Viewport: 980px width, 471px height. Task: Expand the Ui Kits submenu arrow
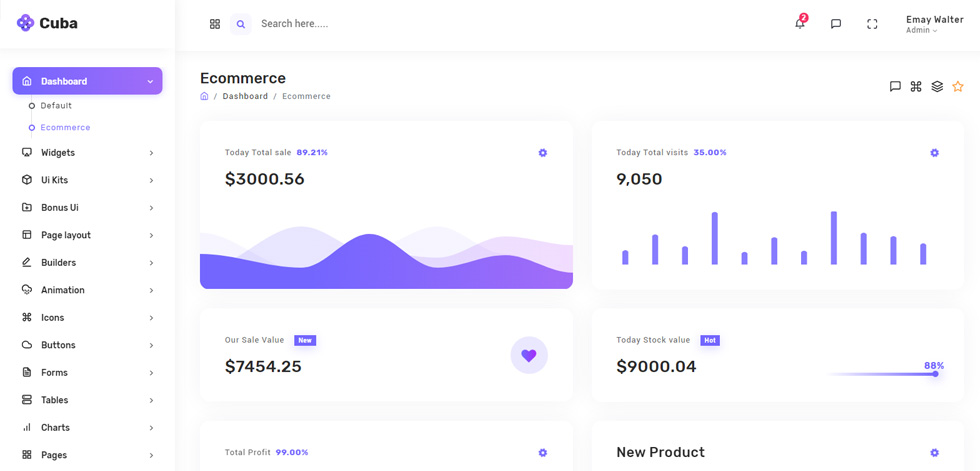(151, 181)
